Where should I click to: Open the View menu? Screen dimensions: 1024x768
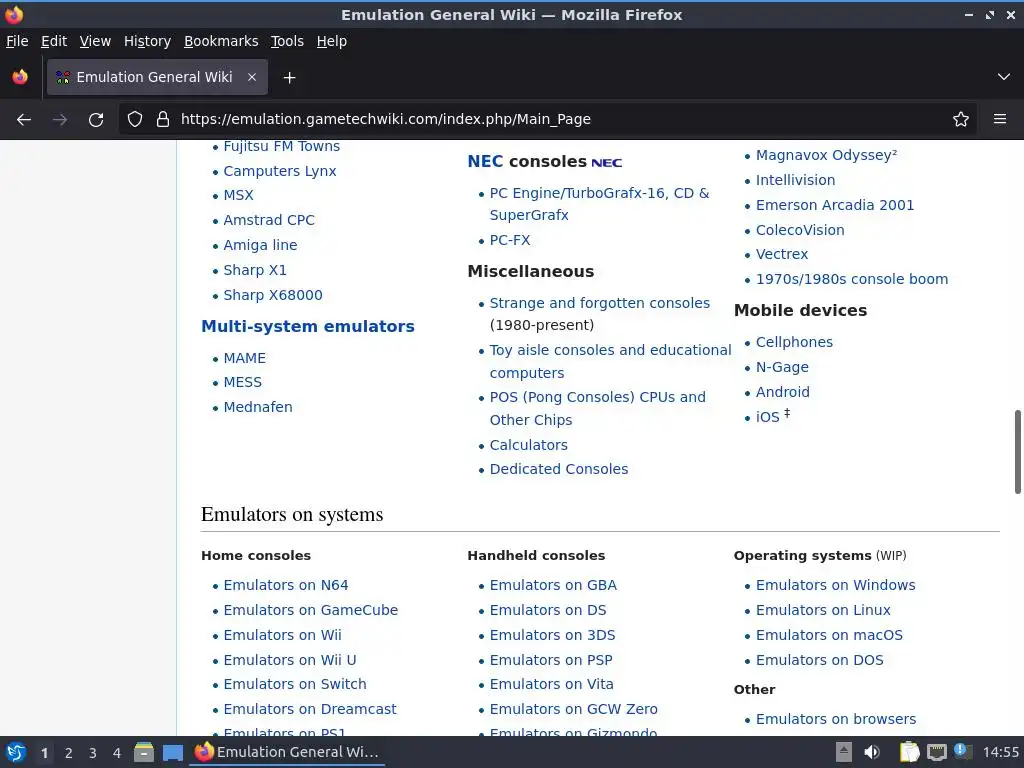coord(95,41)
